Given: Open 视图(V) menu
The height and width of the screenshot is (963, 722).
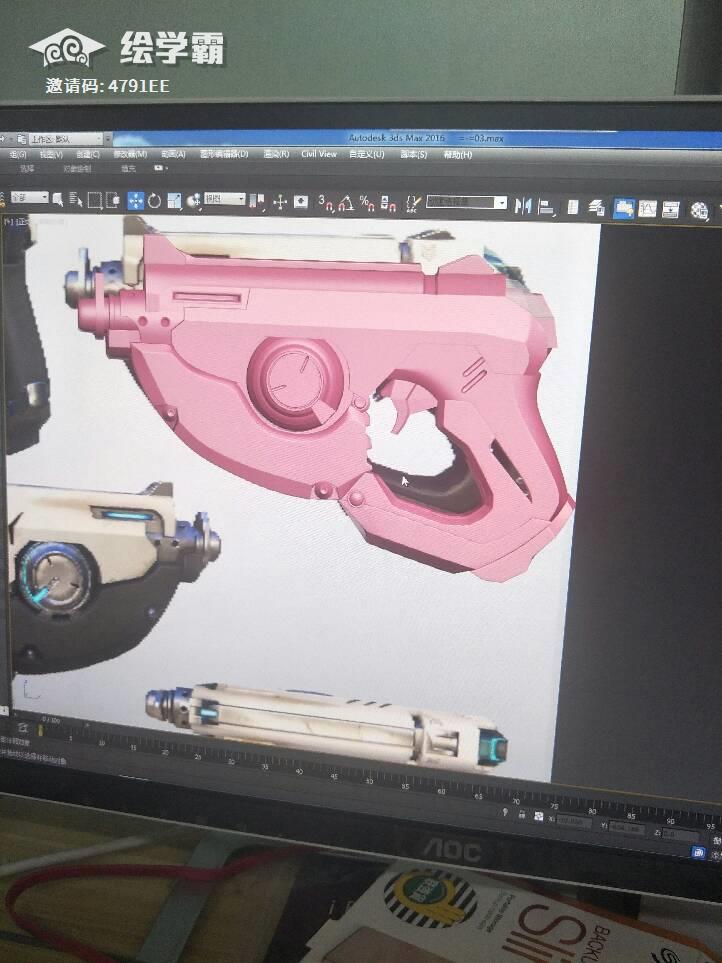Looking at the screenshot, I should click(x=51, y=154).
